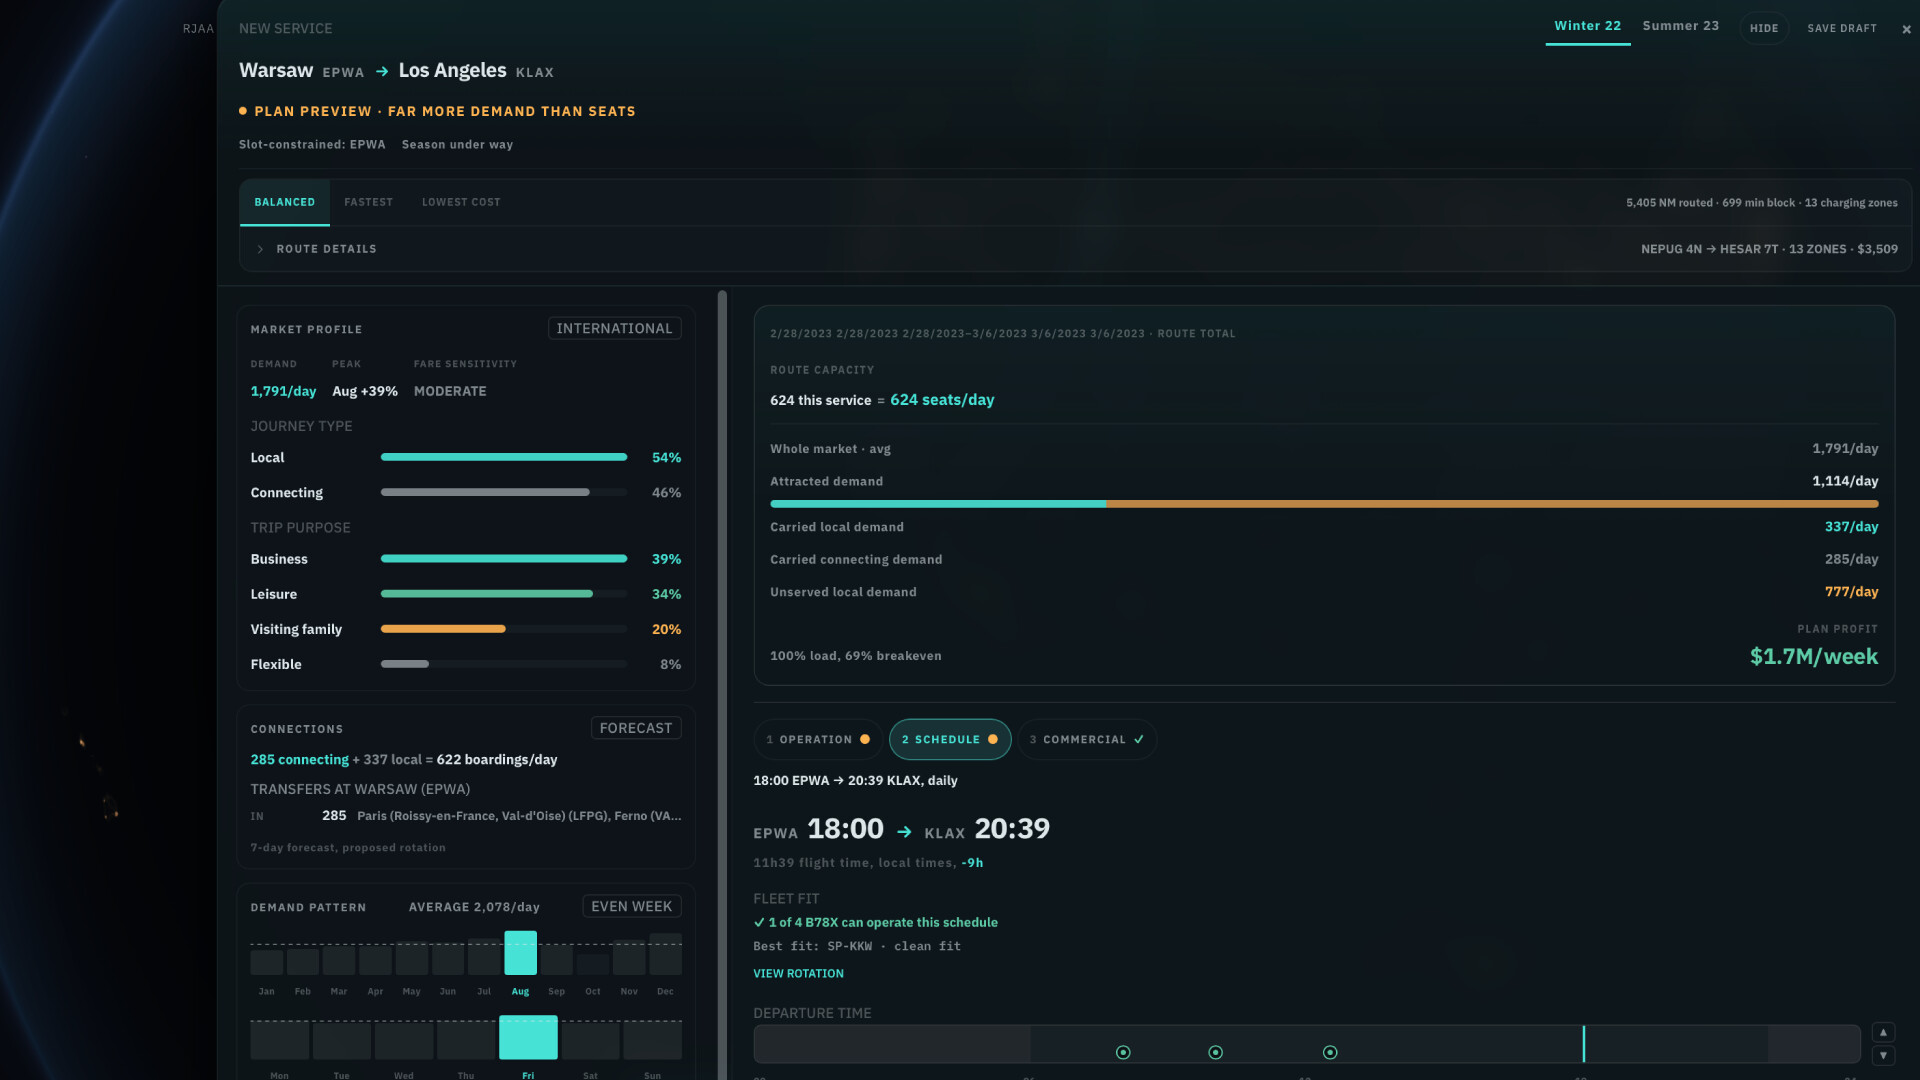This screenshot has height=1080, width=1920.
Task: Toggle the Even Week demand pattern badge
Action: point(632,906)
